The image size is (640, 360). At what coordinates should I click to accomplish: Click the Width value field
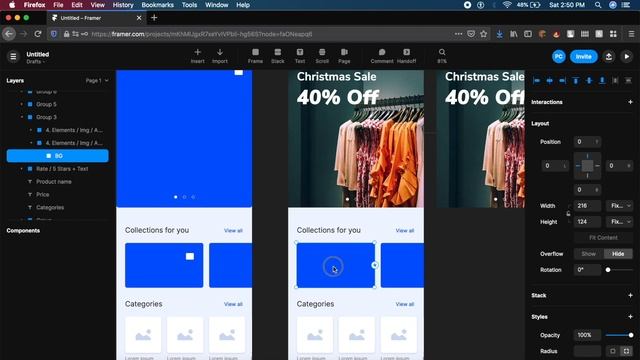[587, 206]
